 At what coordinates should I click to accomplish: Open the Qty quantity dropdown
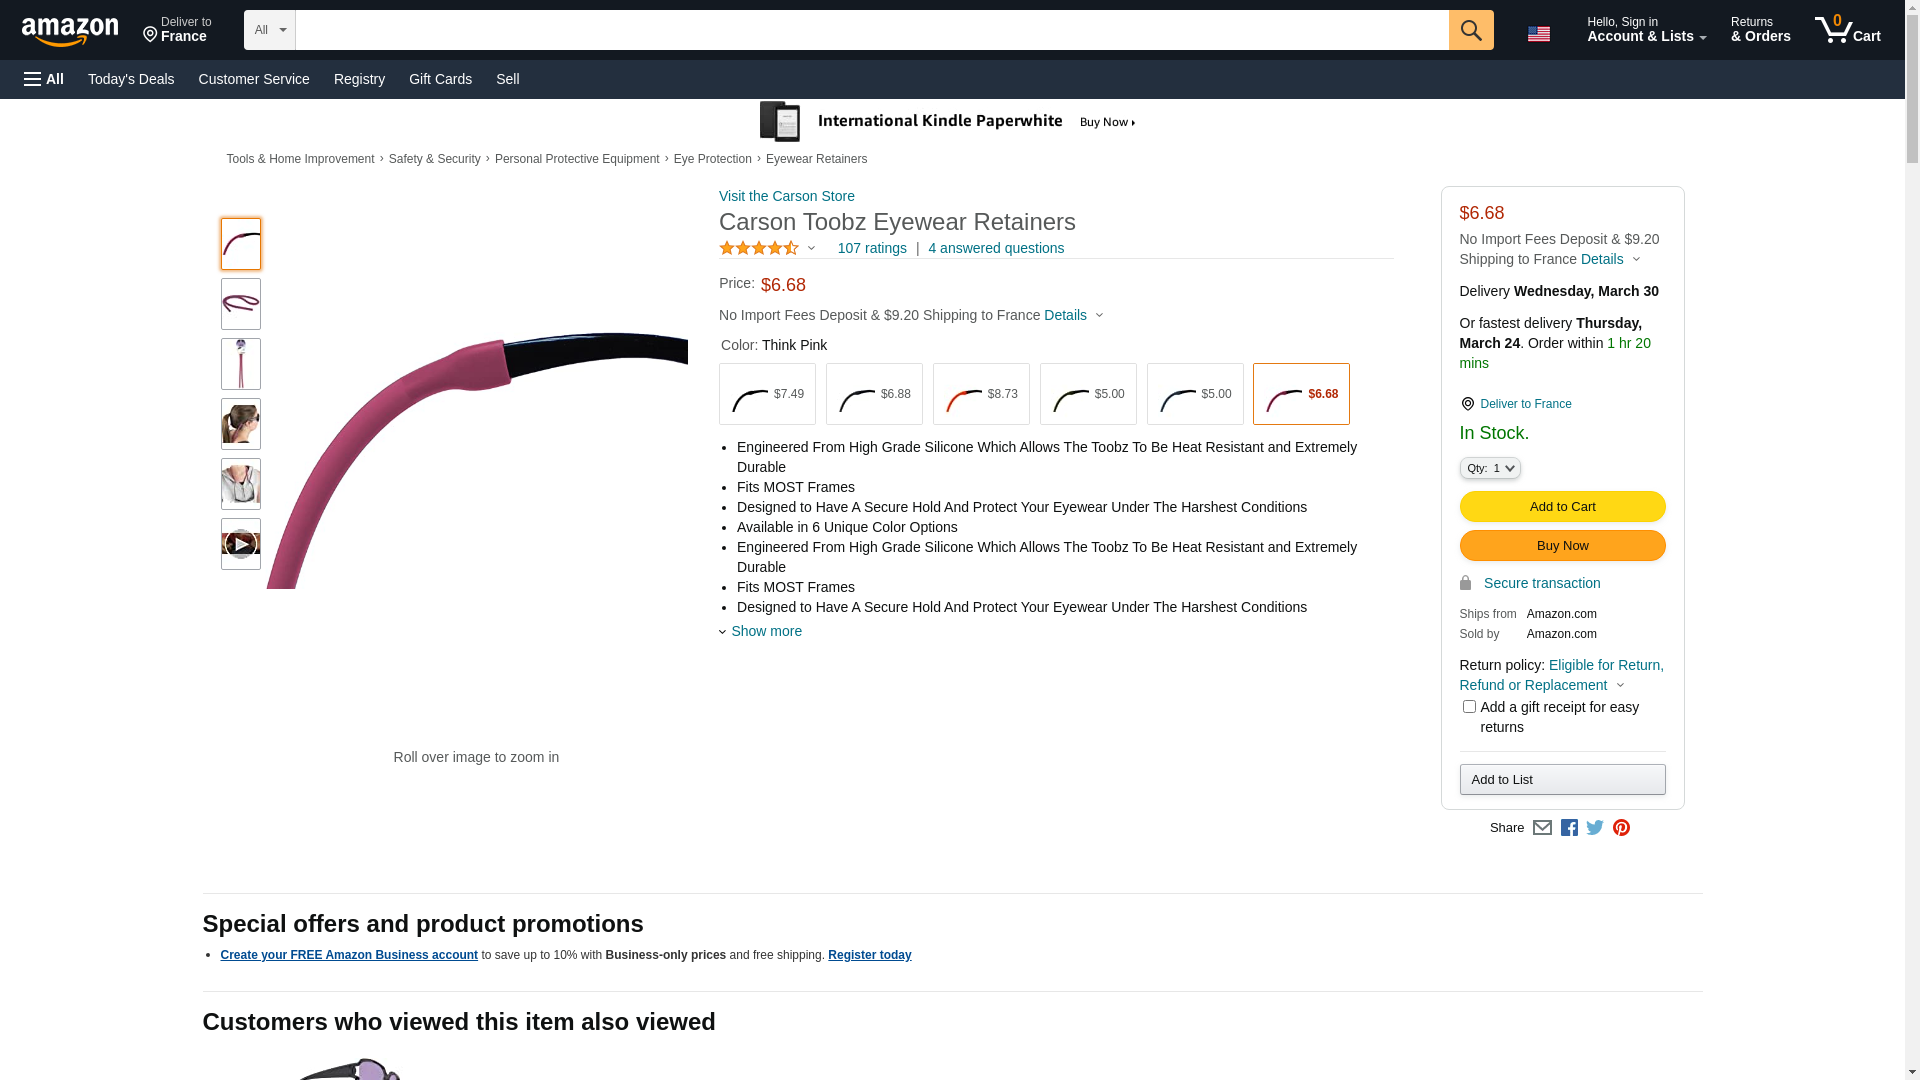(x=1489, y=468)
